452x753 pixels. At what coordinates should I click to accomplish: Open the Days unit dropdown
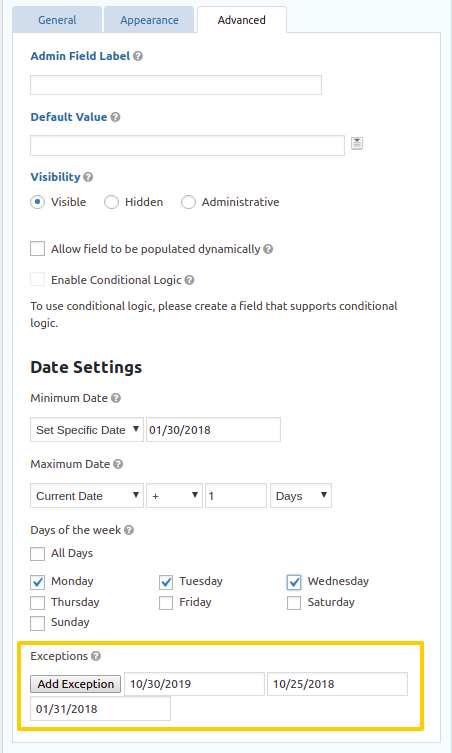coord(301,496)
